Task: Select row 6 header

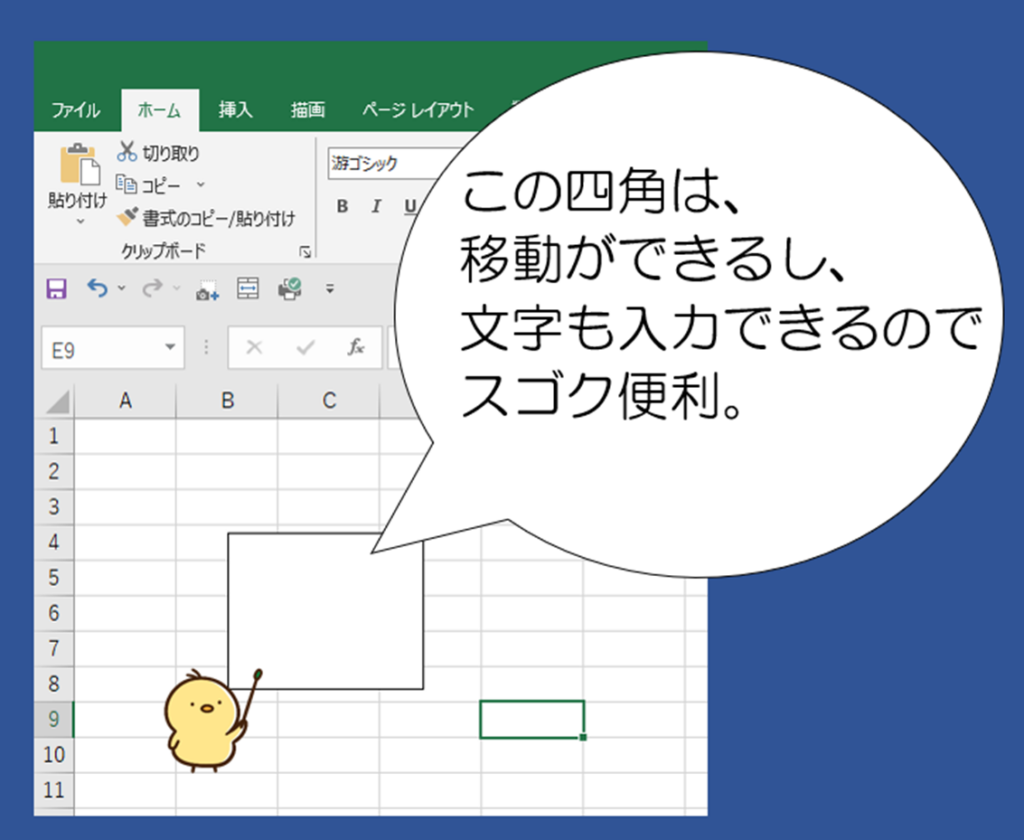Action: tap(54, 613)
